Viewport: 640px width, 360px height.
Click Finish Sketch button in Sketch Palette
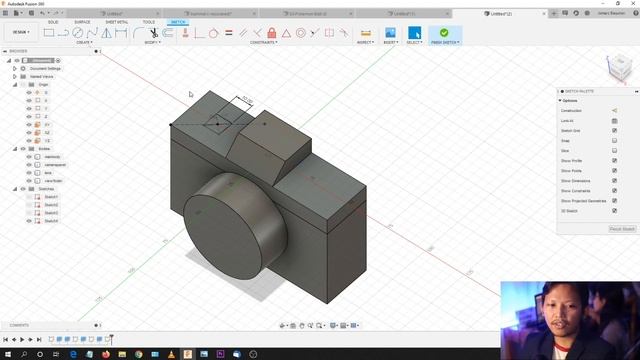[622, 229]
